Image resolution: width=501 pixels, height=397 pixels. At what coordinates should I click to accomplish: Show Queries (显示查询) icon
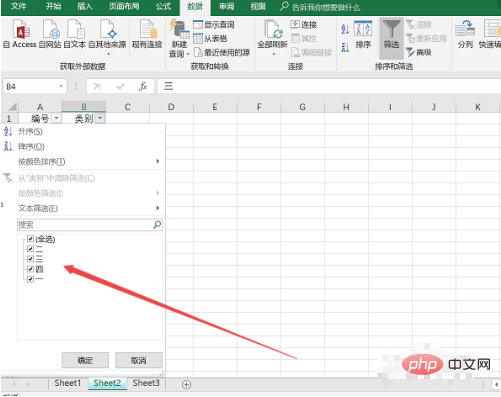click(x=198, y=25)
